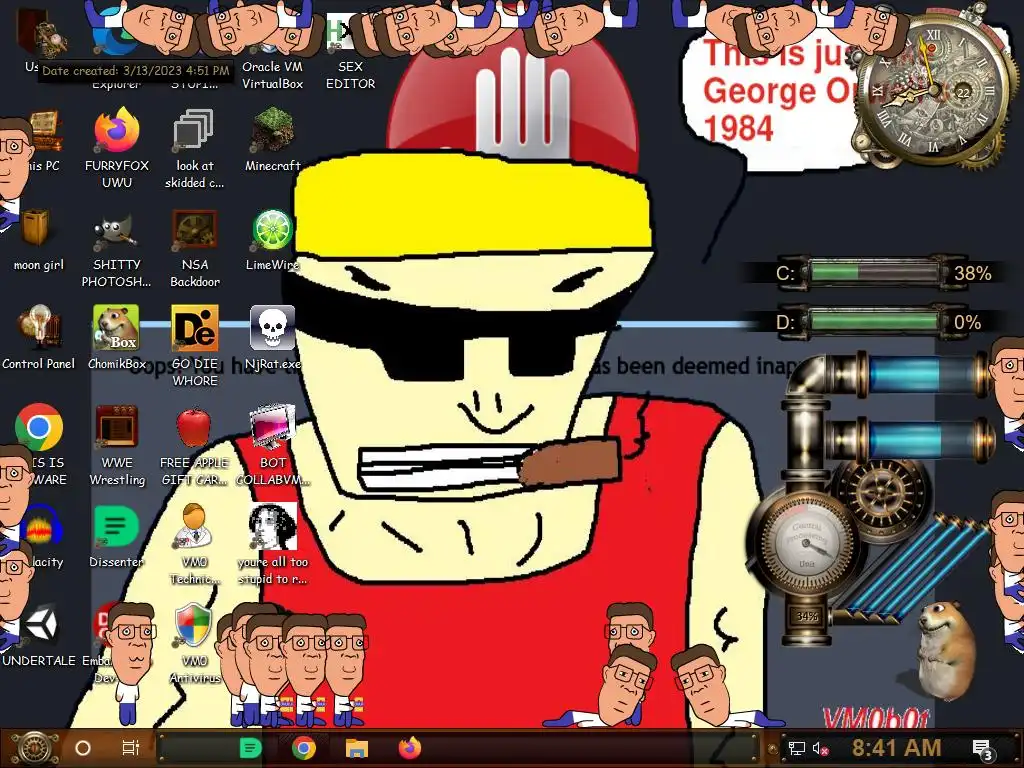Open the Cortana circle on the taskbar
The width and height of the screenshot is (1024, 768).
83,748
